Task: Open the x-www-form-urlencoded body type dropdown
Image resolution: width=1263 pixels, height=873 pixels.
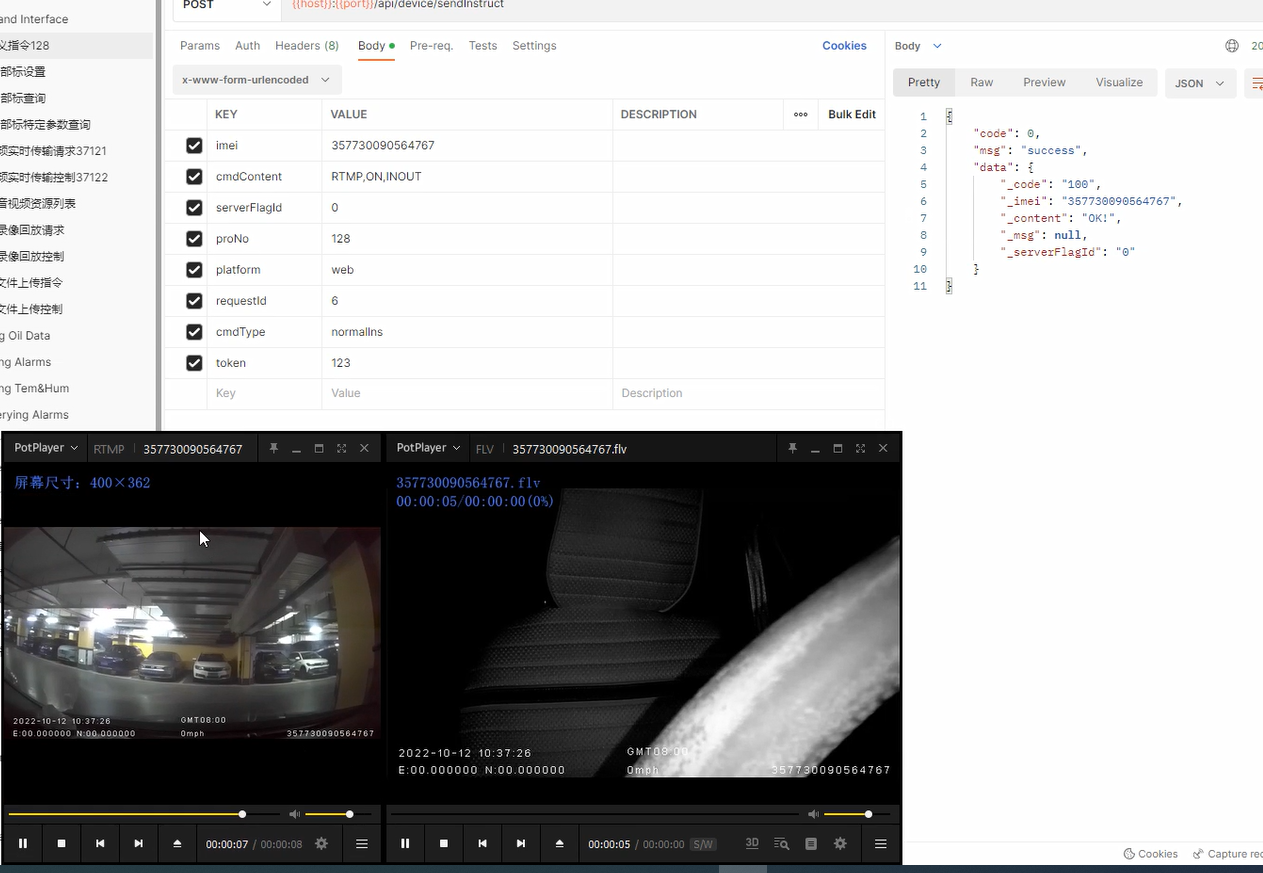Action: click(256, 80)
